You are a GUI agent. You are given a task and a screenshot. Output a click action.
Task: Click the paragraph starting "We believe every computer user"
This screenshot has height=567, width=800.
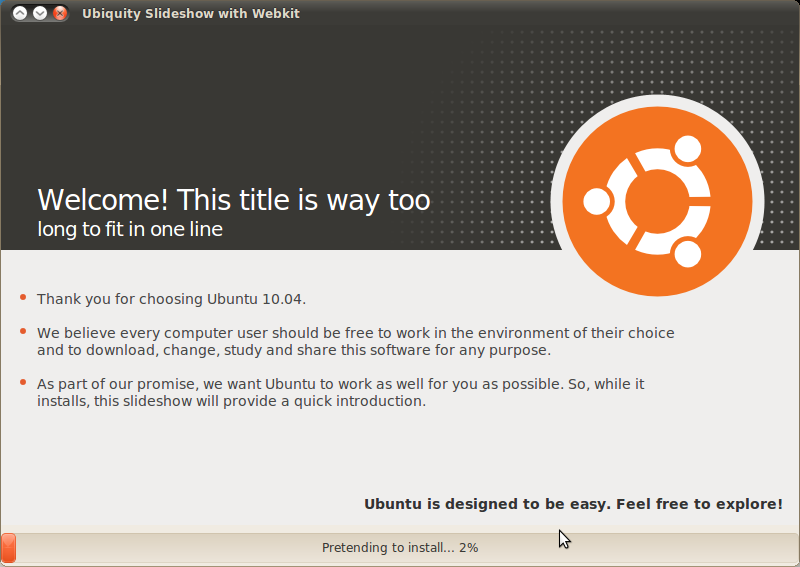click(x=355, y=341)
